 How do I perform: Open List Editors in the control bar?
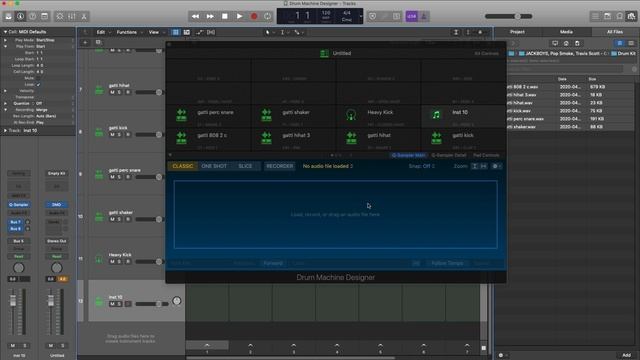click(x=596, y=16)
